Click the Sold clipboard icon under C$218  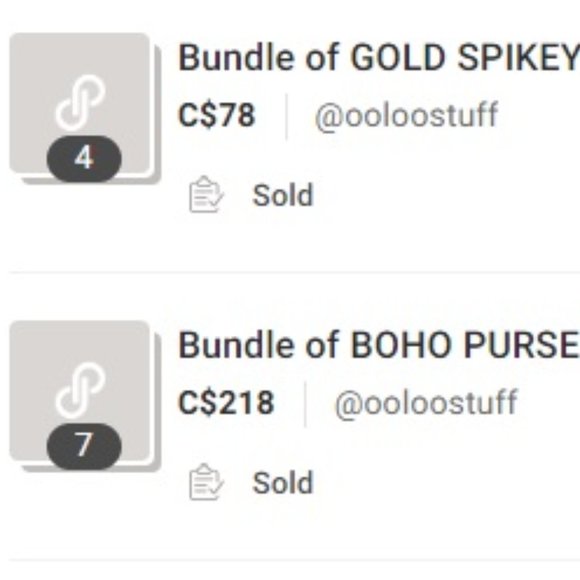[x=206, y=482]
